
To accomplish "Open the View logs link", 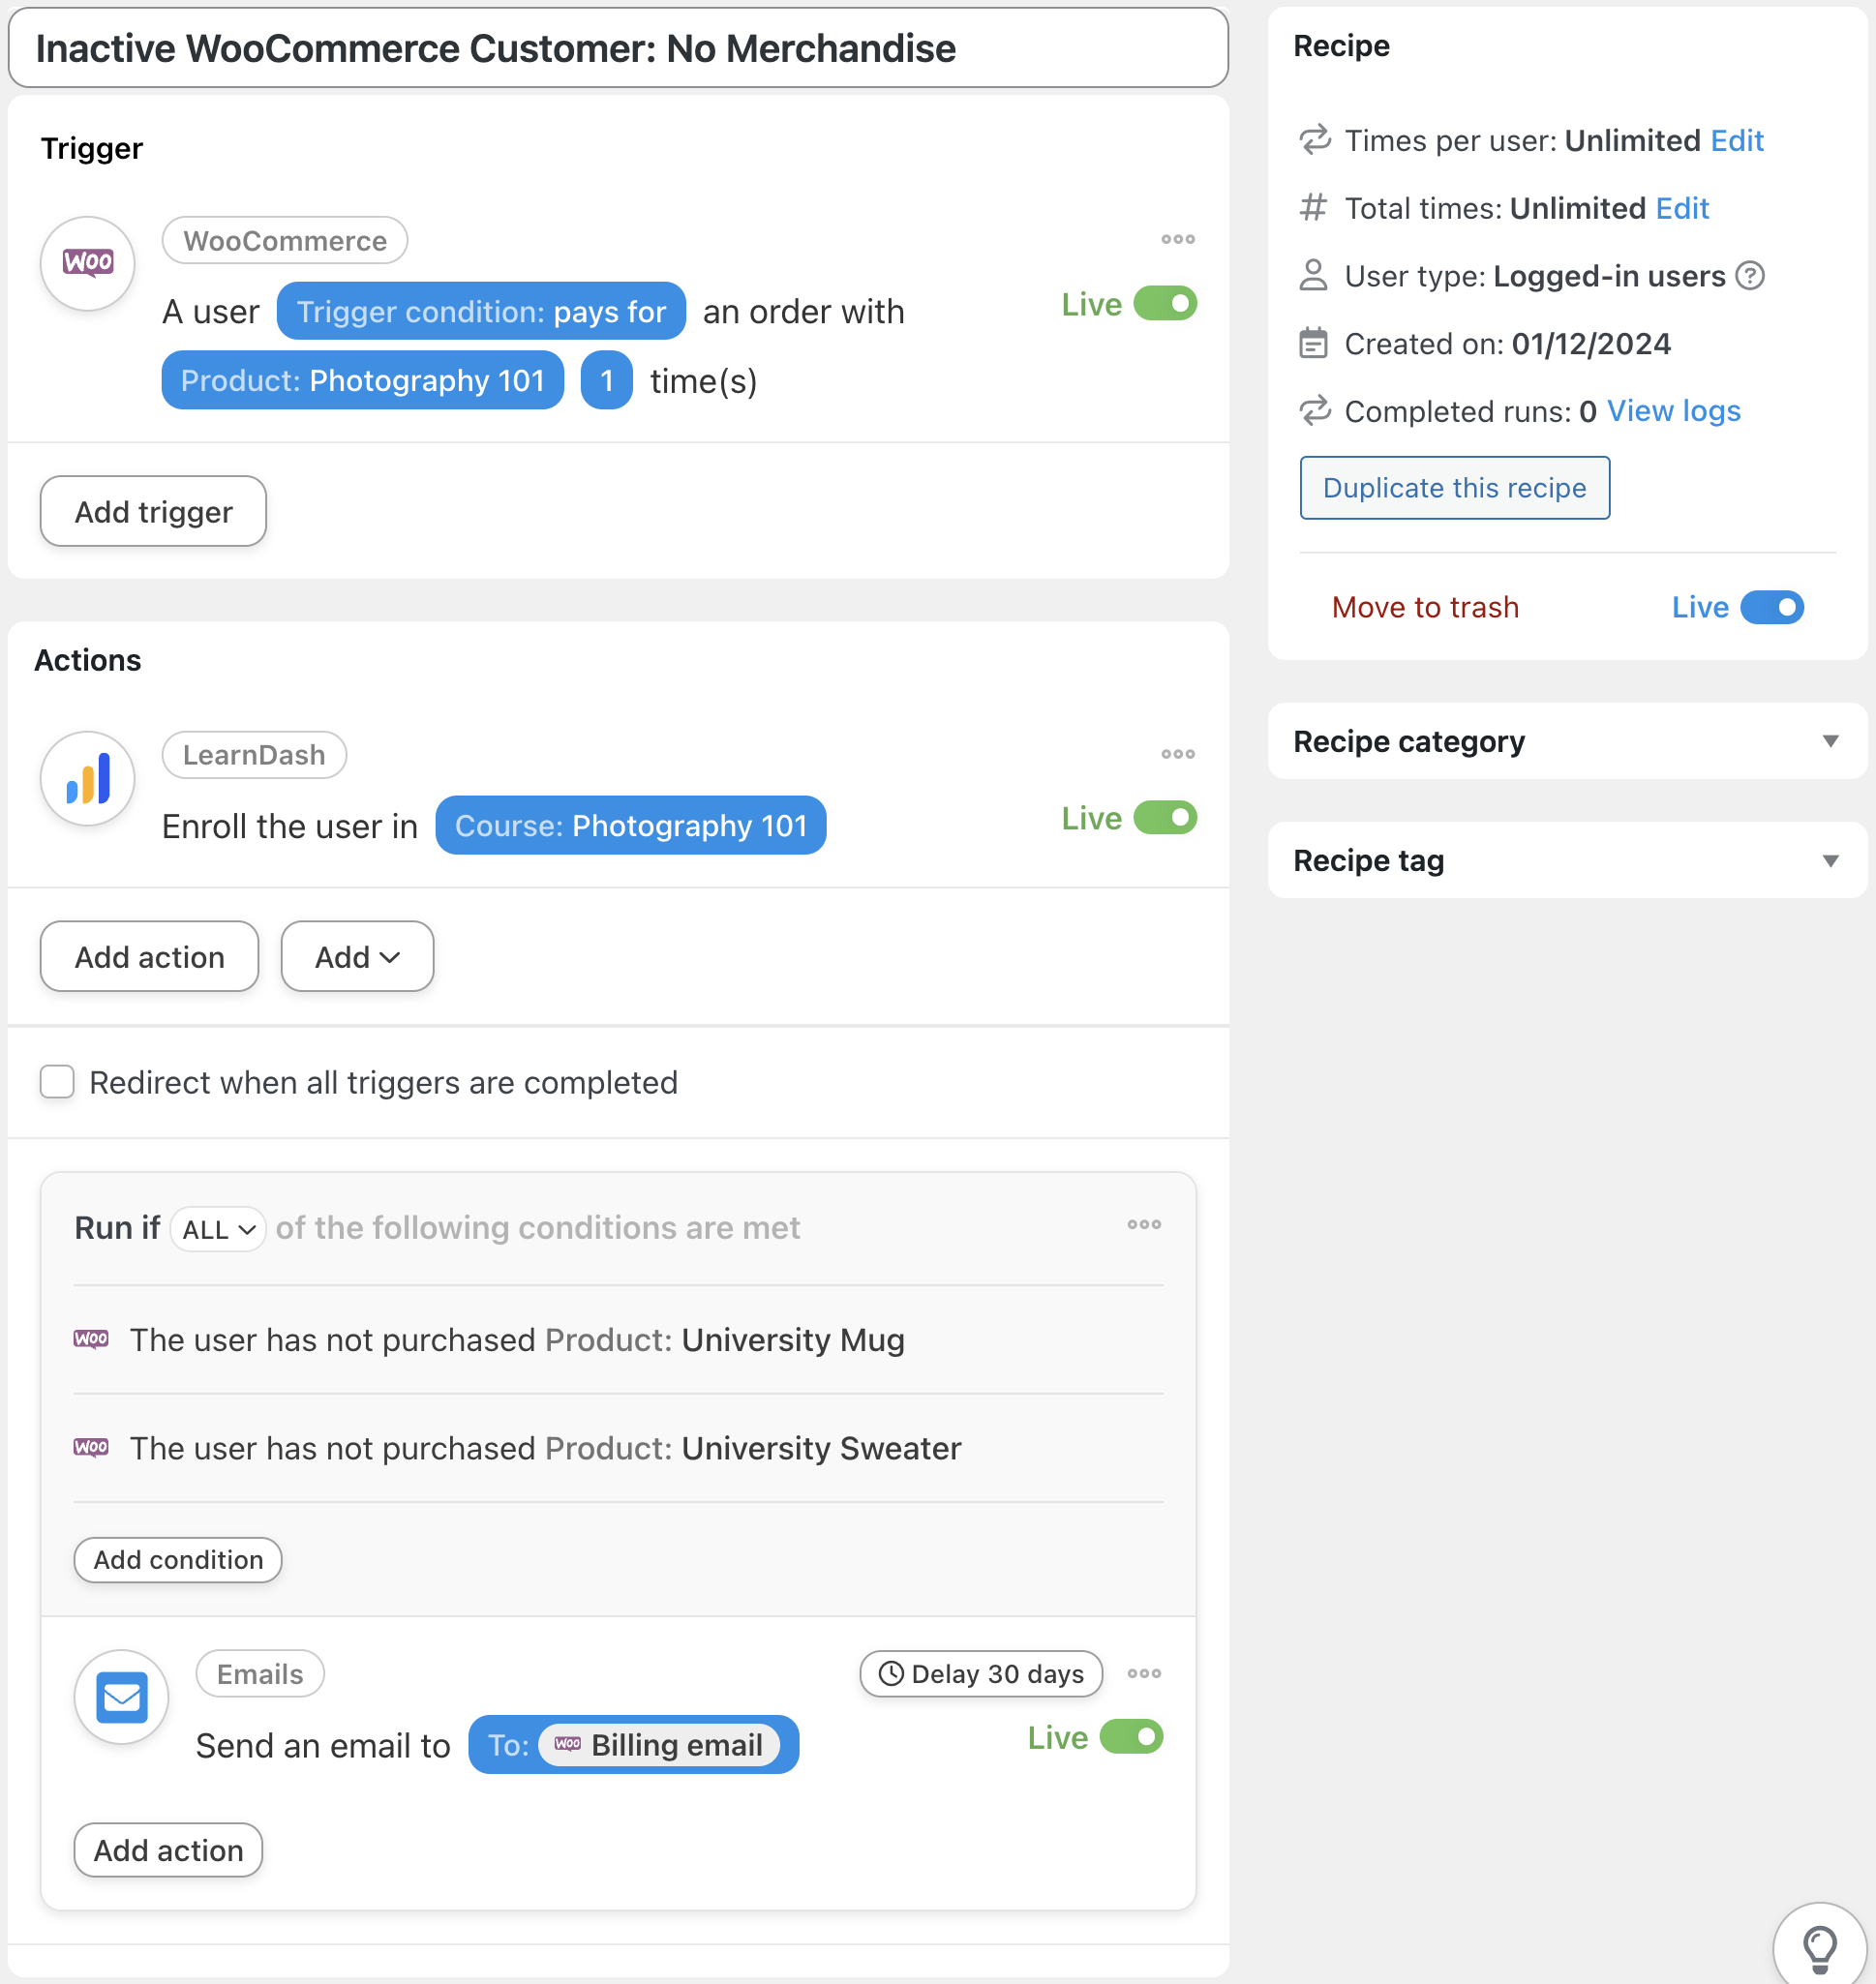I will click(x=1673, y=411).
